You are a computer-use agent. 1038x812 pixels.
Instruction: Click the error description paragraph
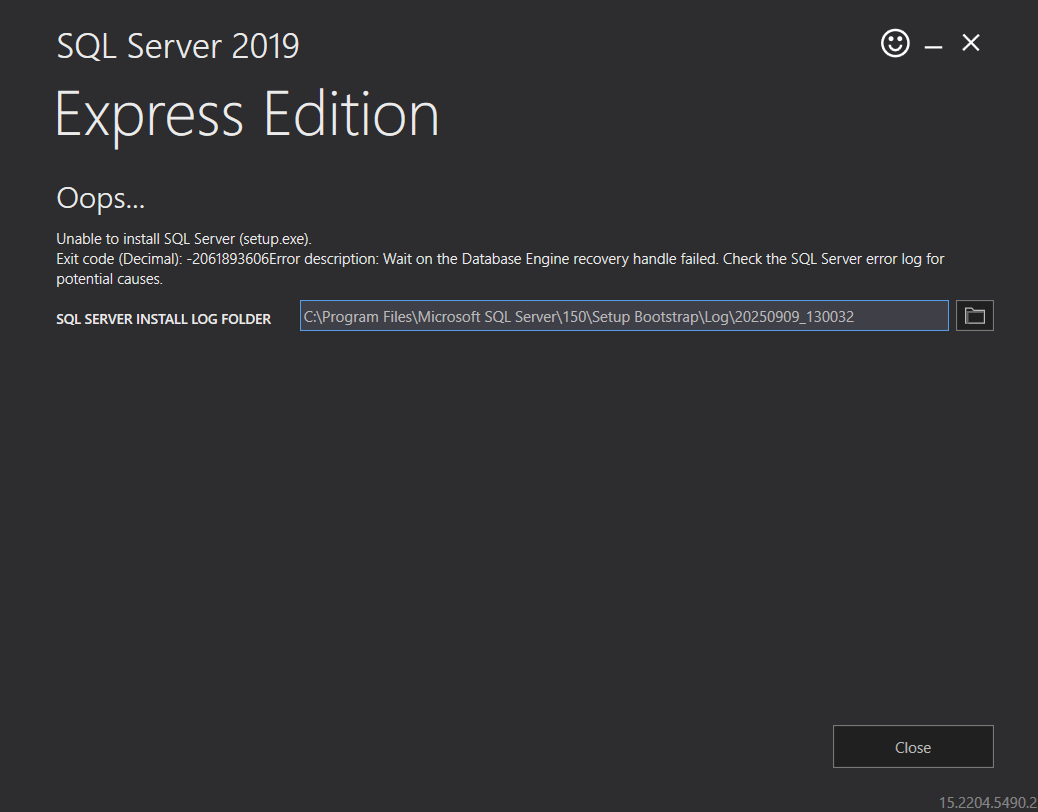point(500,258)
